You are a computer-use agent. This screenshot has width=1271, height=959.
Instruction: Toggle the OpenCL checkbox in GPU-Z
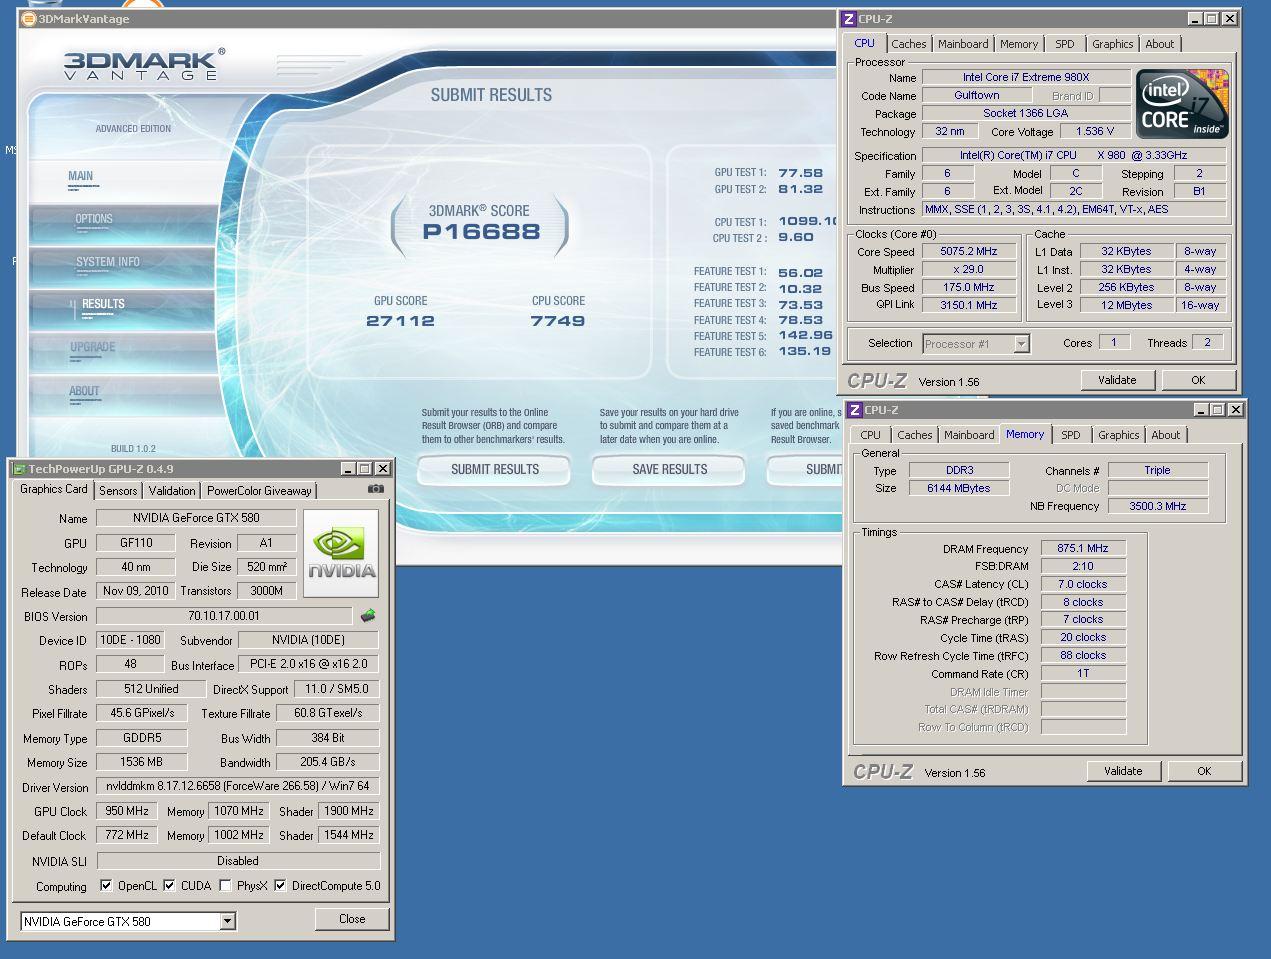pyautogui.click(x=106, y=886)
